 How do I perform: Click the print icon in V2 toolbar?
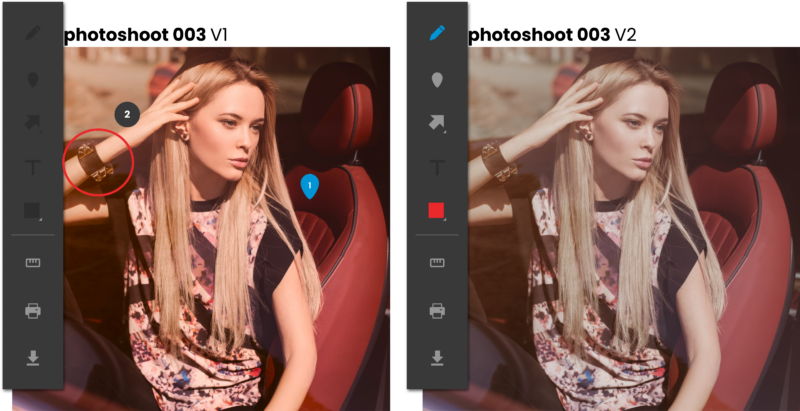pos(437,311)
